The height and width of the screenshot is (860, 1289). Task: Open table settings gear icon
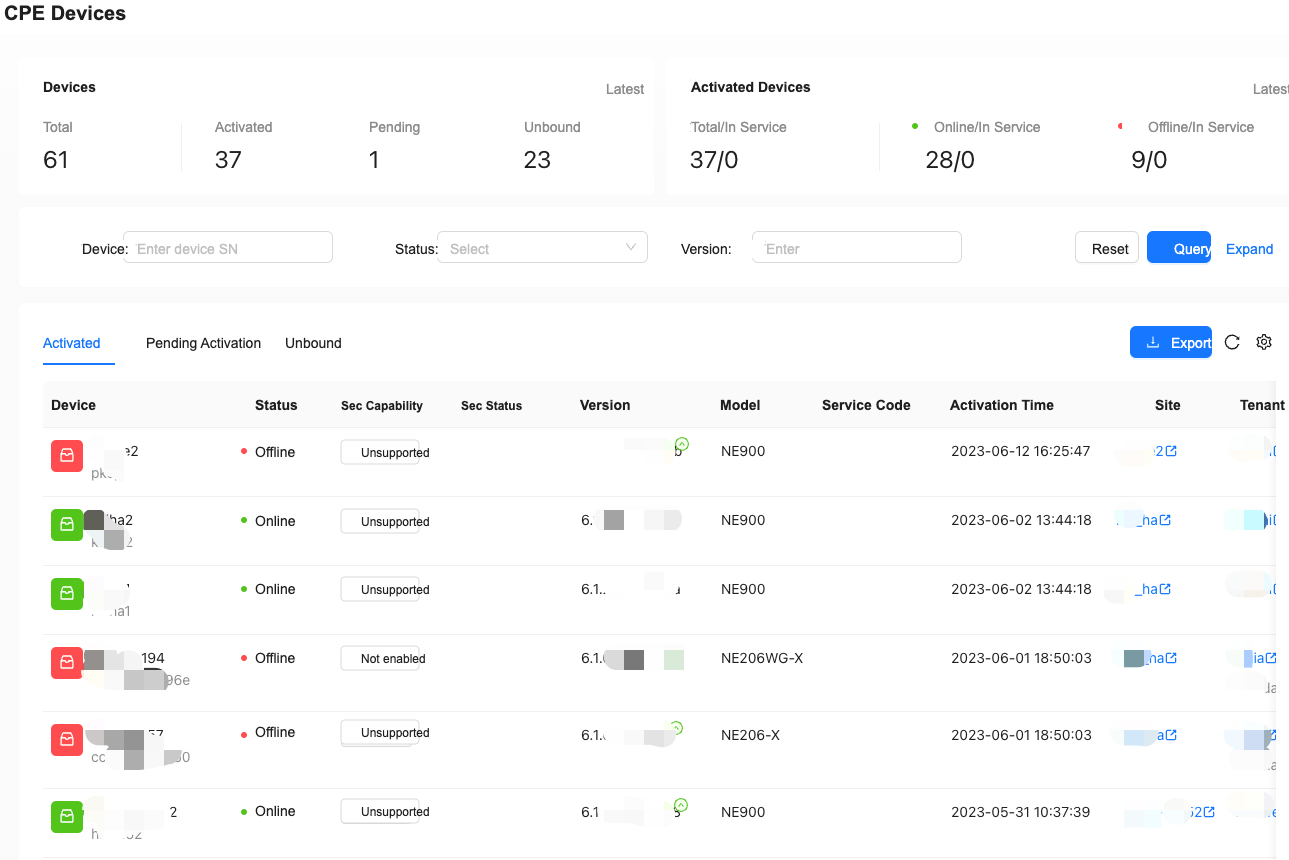[1264, 342]
